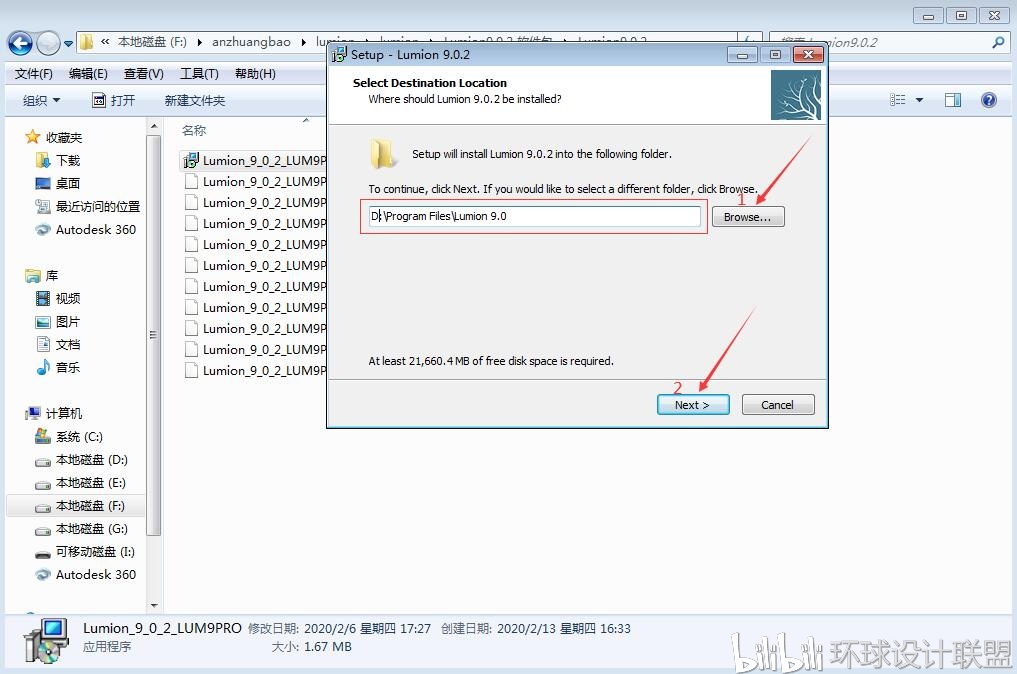Select 收藏夹 in the navigation pane

64,138
